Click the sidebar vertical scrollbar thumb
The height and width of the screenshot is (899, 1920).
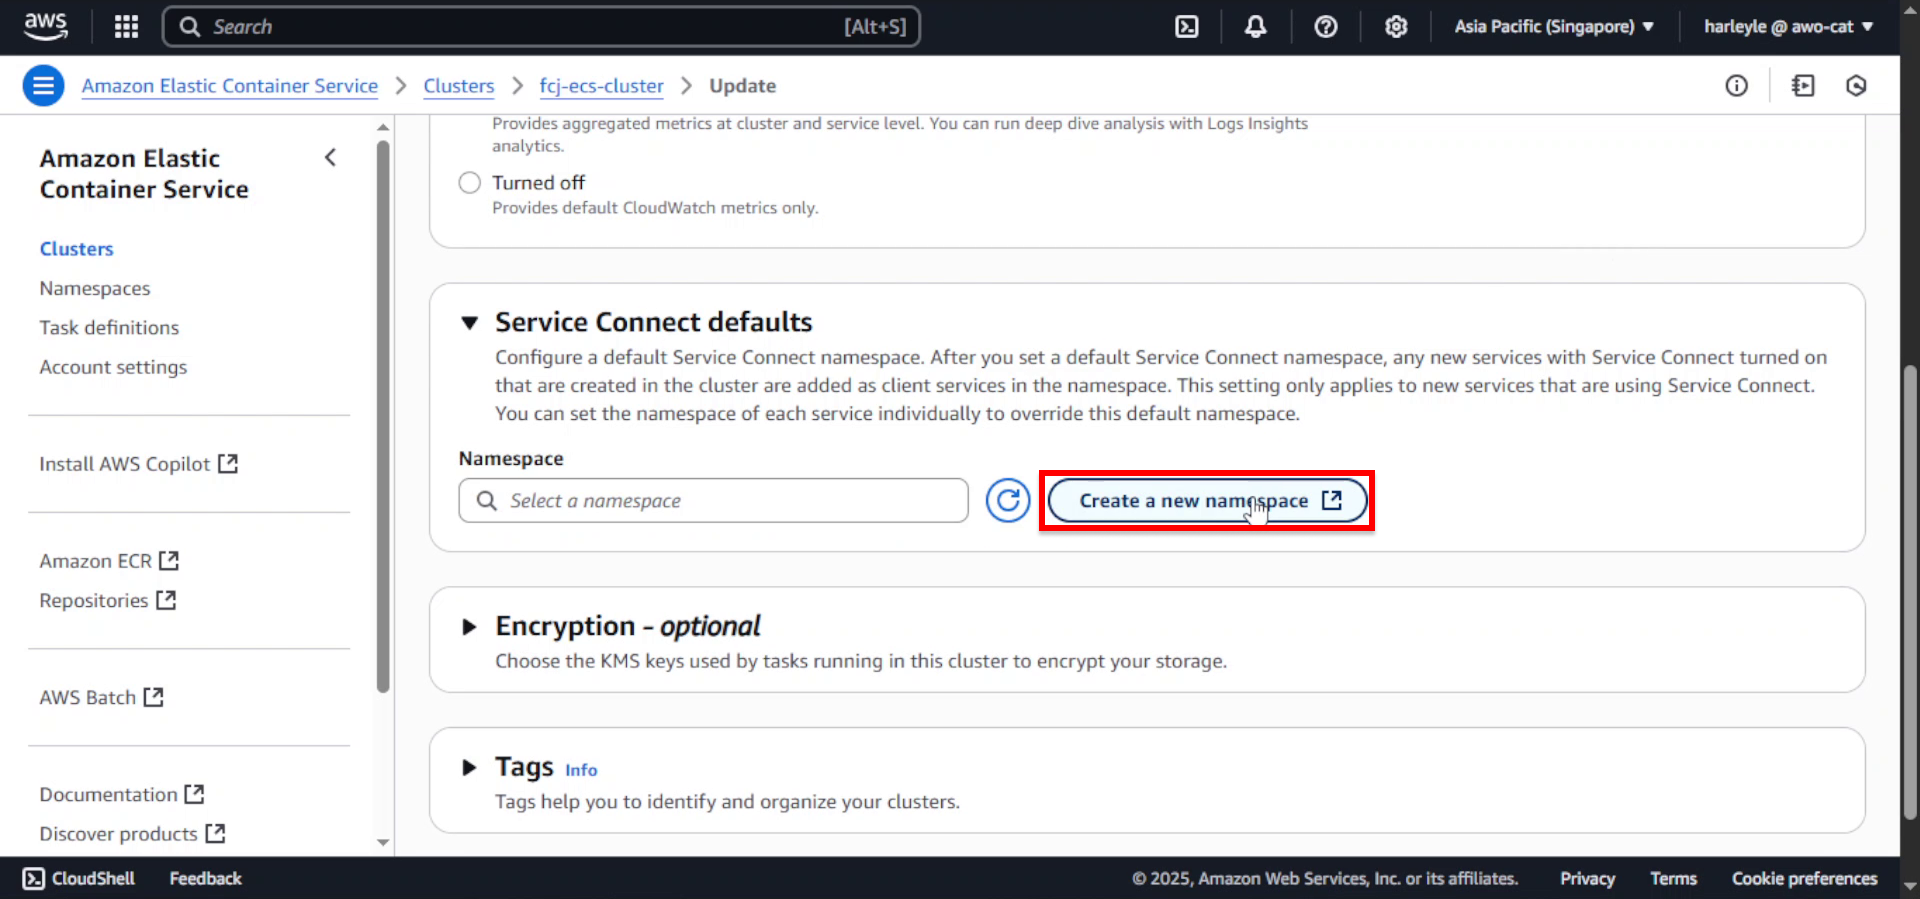[x=383, y=416]
